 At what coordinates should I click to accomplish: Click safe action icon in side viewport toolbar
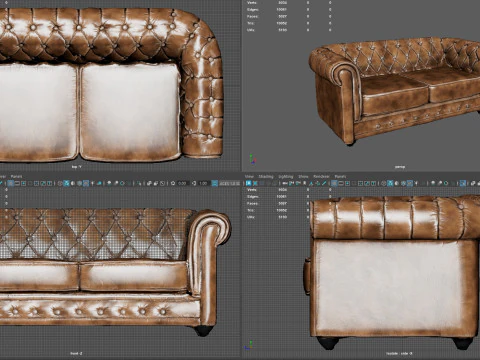(x=367, y=183)
